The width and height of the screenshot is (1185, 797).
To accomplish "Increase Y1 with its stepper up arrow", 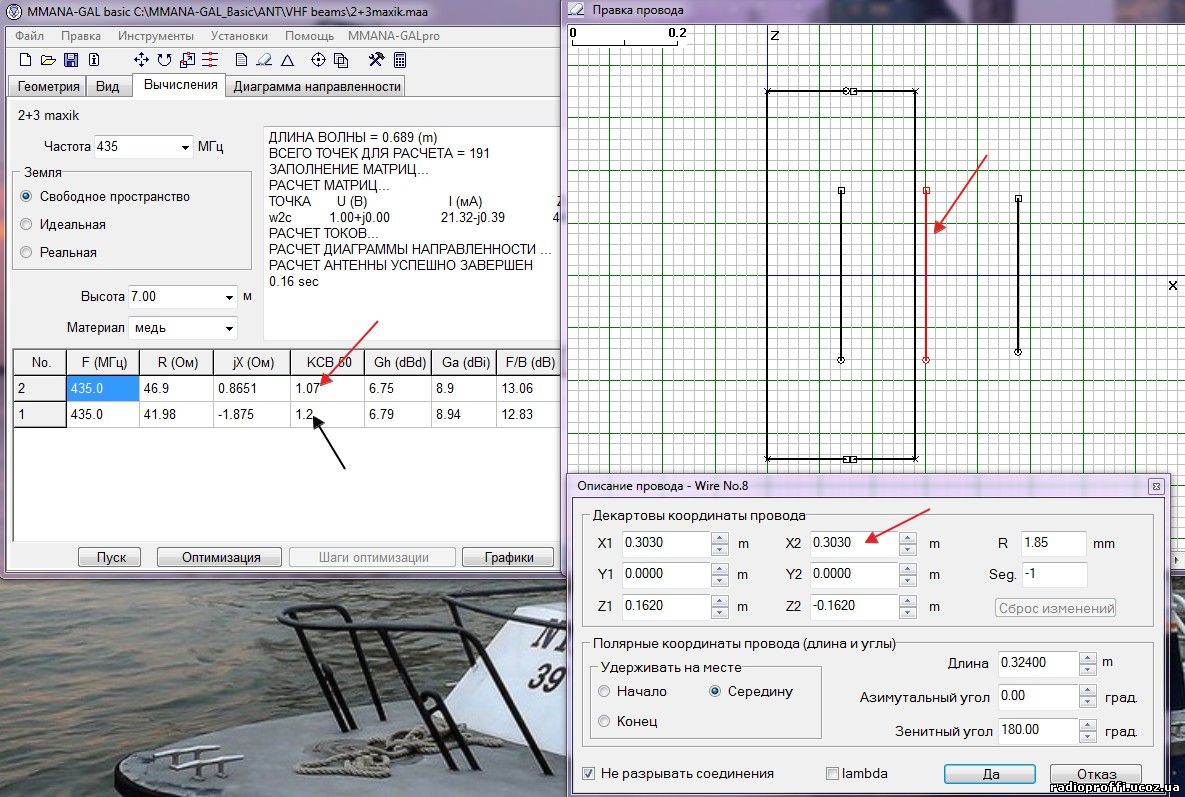I will coord(720,569).
